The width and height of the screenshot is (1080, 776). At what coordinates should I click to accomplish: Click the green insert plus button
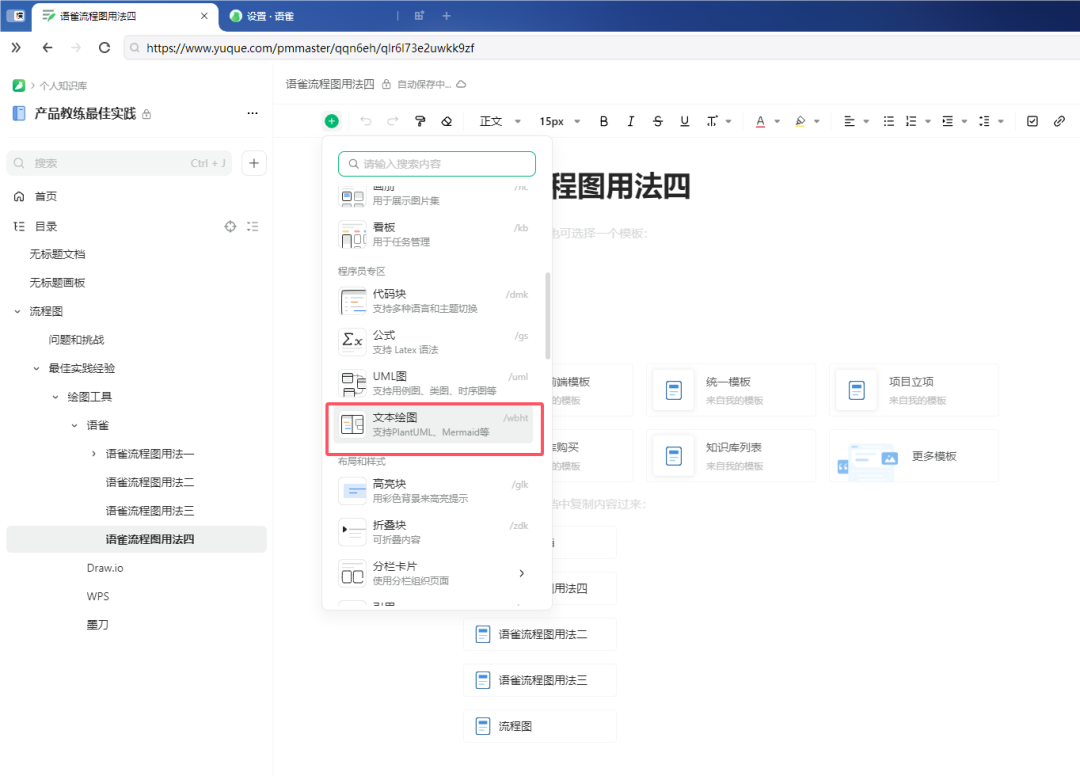click(x=331, y=121)
